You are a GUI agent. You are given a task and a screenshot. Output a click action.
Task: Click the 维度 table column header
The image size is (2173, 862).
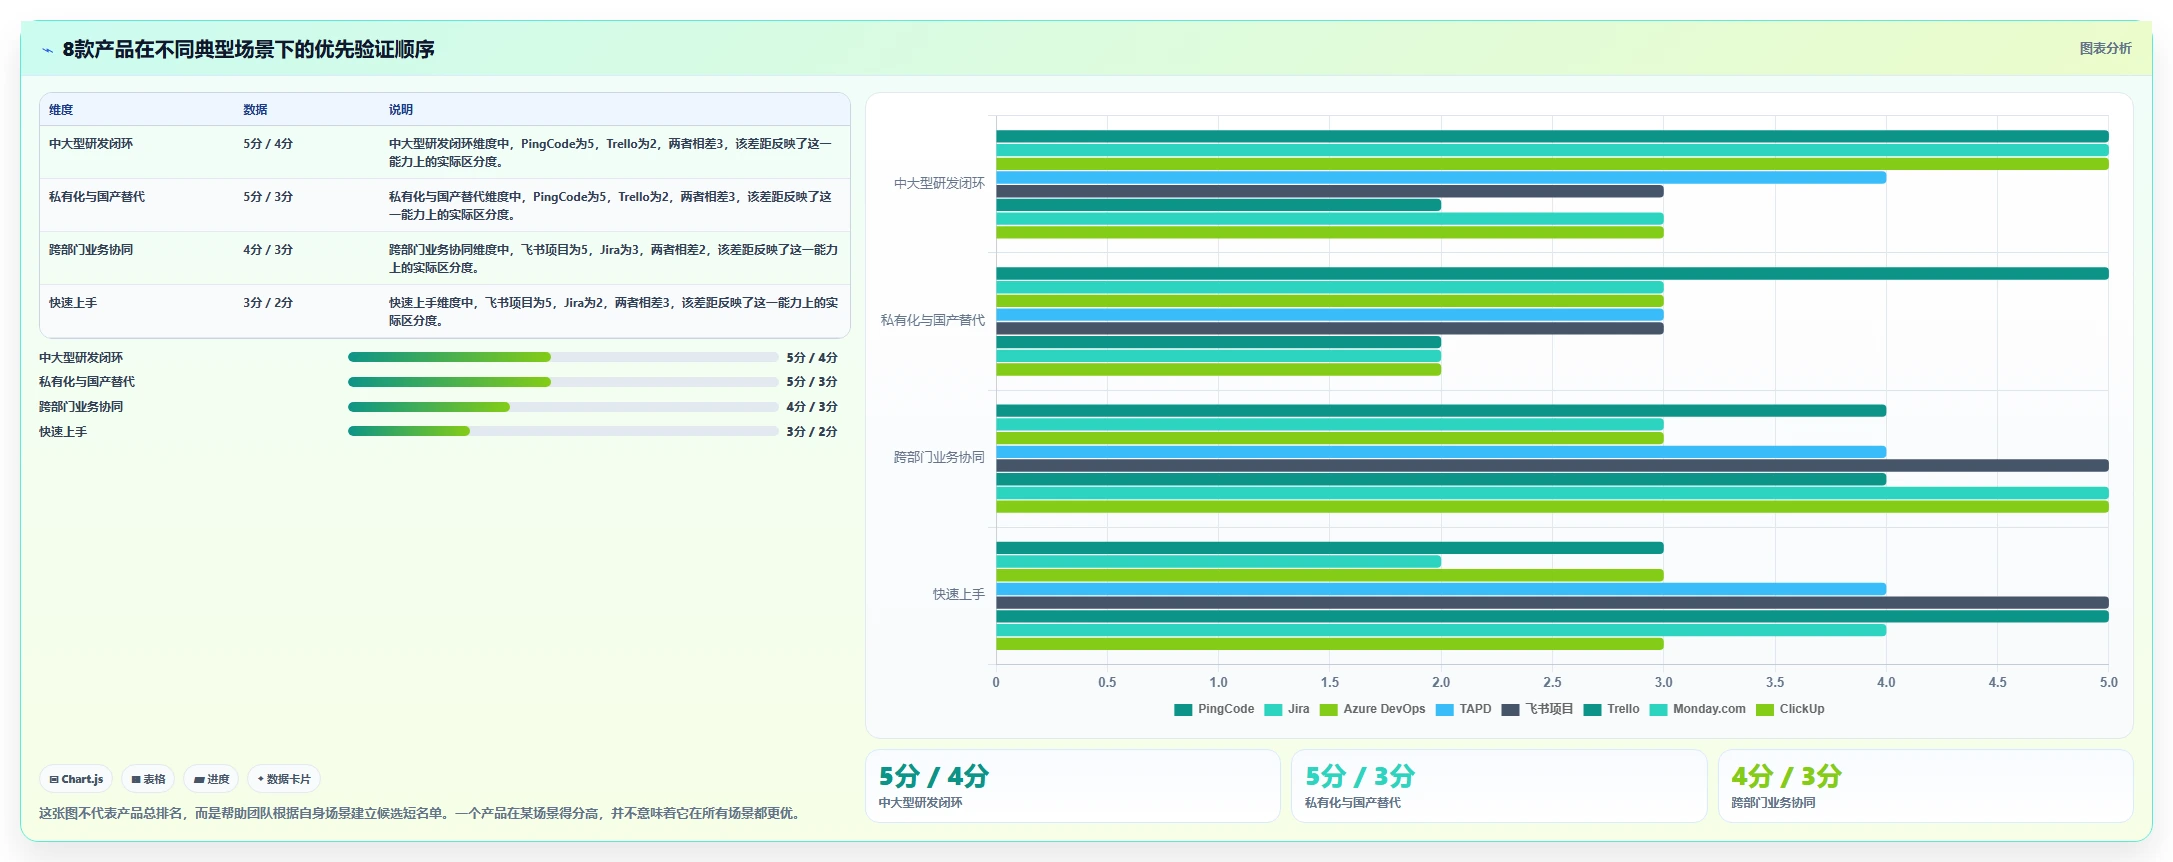tap(61, 110)
